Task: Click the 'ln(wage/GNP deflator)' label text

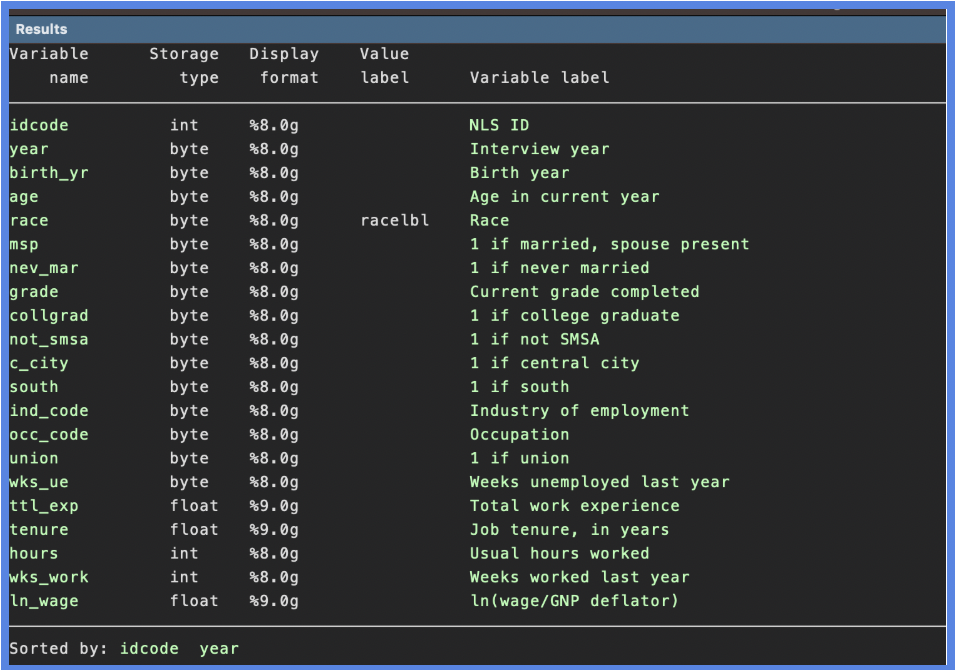Action: (x=574, y=601)
